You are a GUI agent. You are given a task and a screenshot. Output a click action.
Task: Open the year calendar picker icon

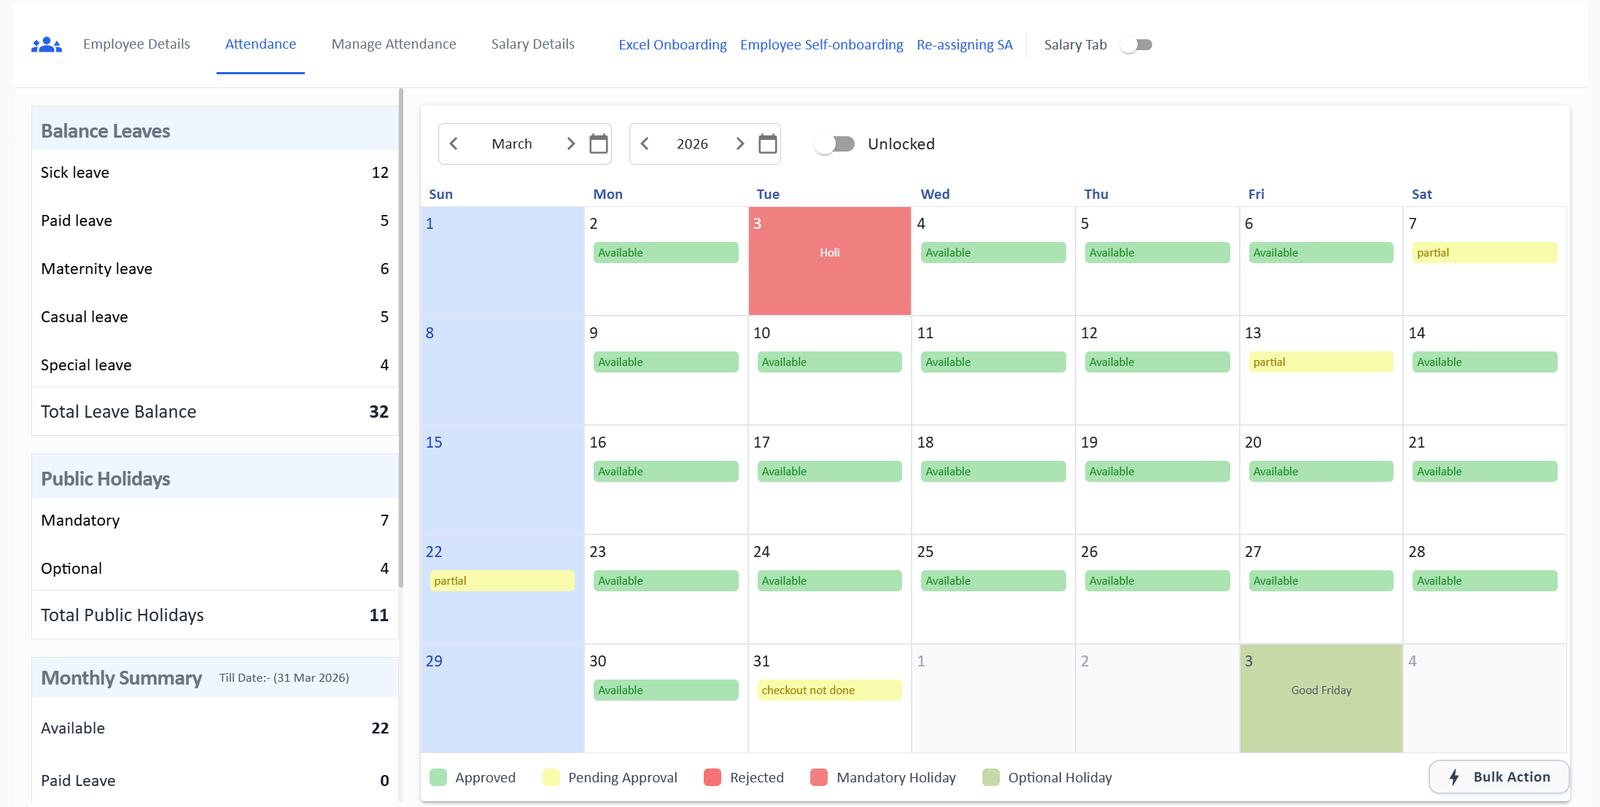tap(768, 144)
